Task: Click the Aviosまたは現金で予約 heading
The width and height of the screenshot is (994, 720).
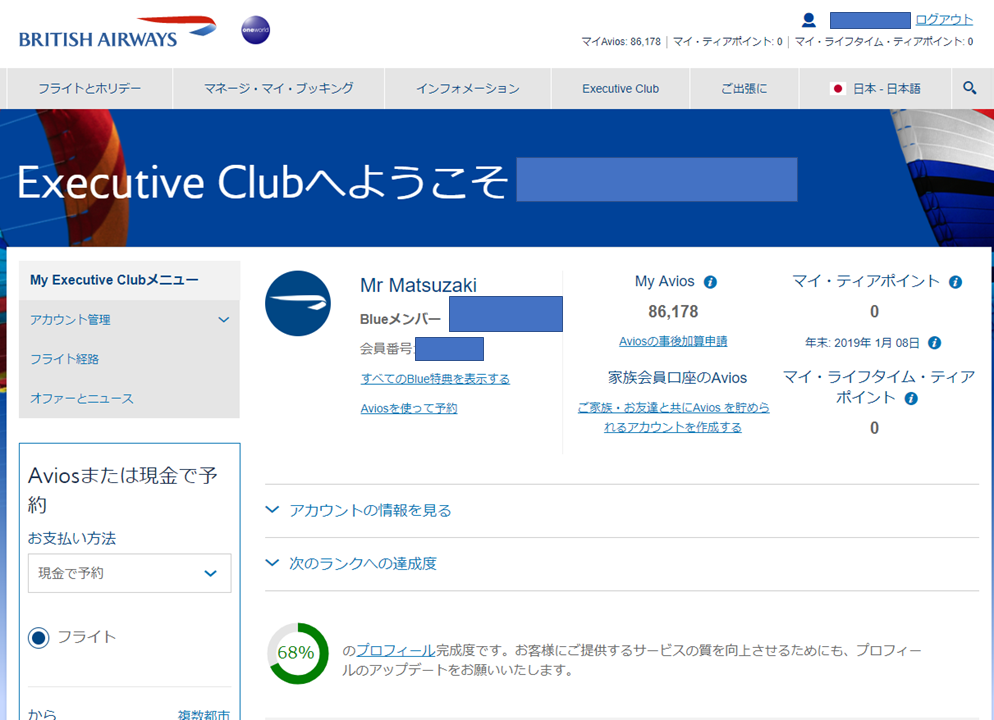Action: point(123,489)
